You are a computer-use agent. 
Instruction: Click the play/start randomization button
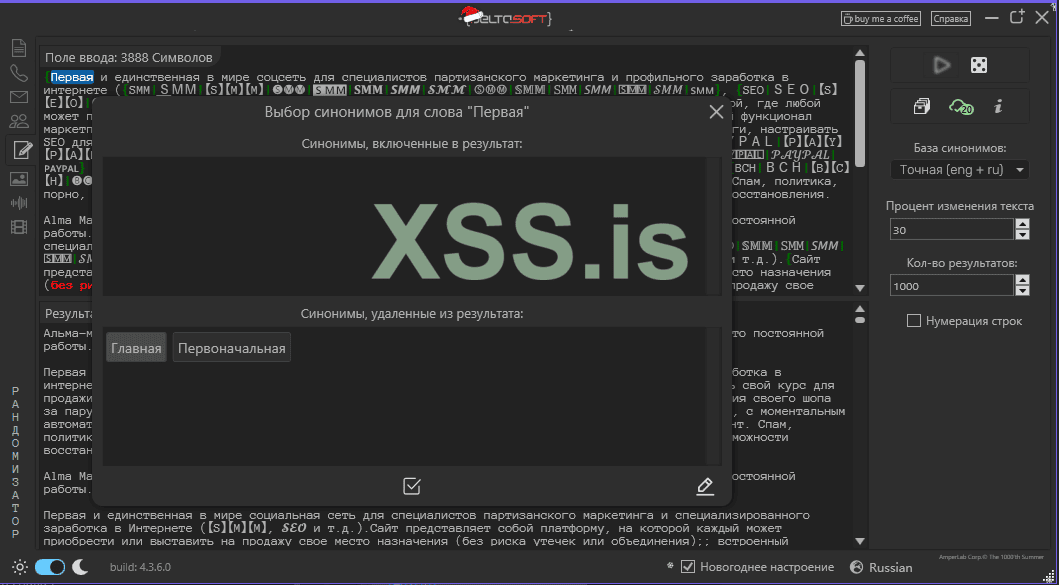coord(941,66)
